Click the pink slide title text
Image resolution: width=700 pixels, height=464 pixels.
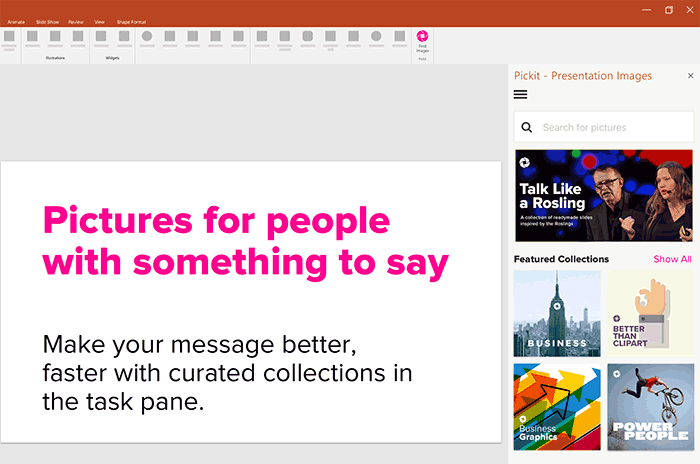246,242
